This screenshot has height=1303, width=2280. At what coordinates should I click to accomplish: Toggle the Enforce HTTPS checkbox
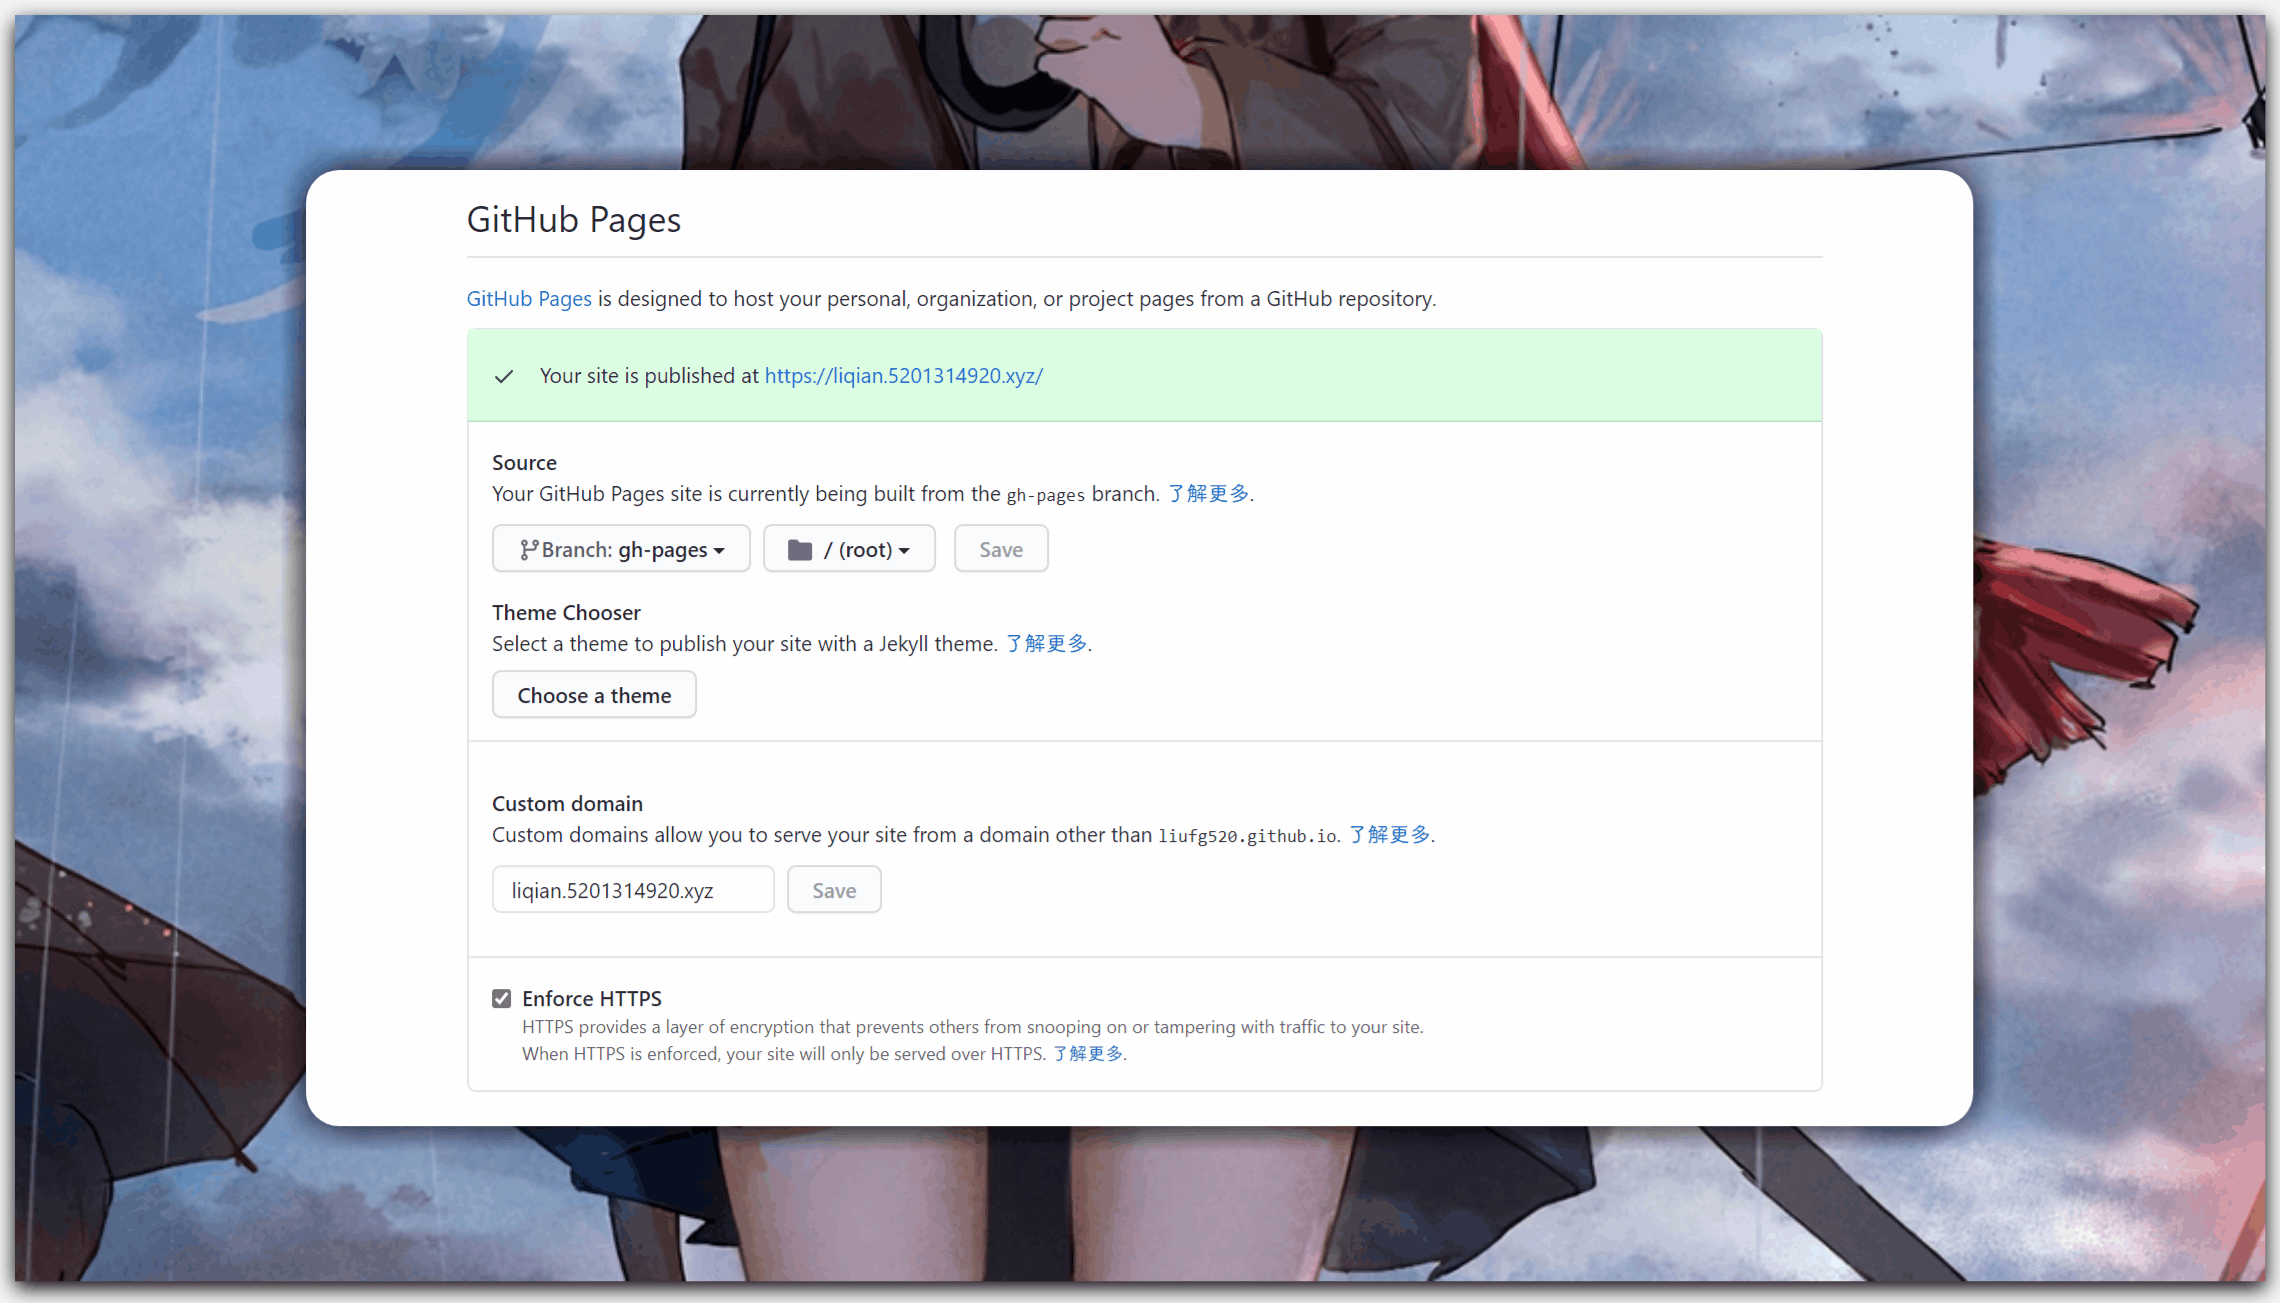pos(502,998)
